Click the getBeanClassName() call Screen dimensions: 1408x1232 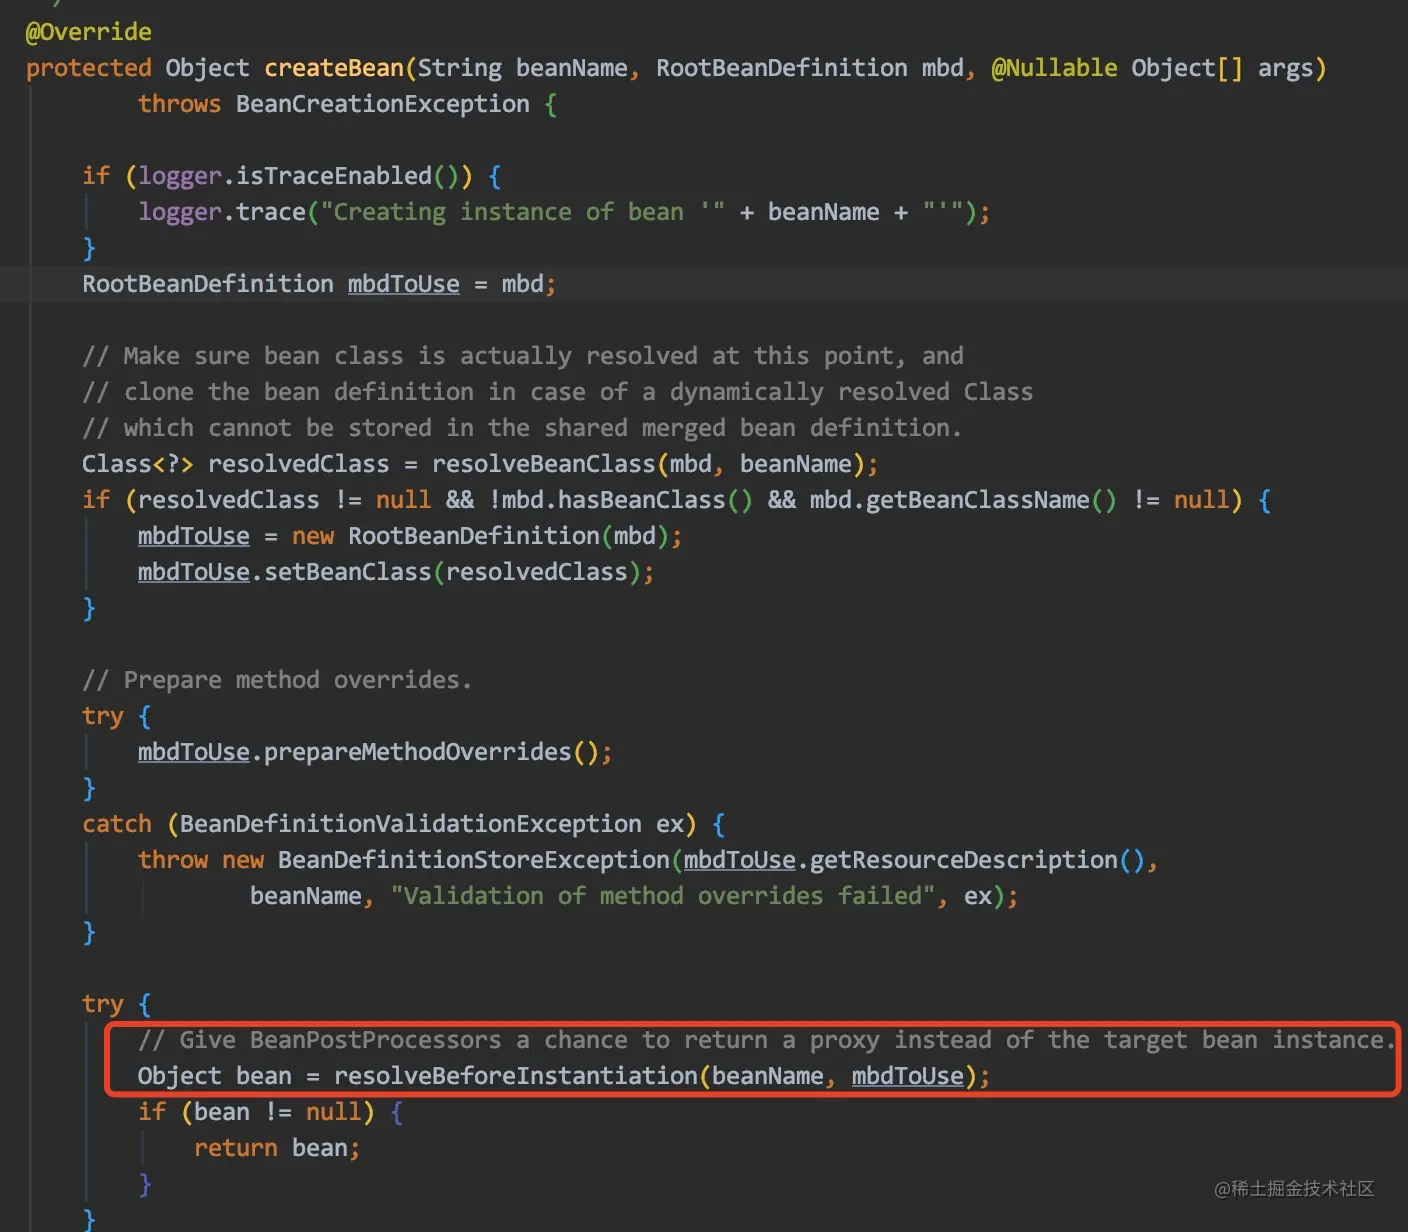(x=991, y=500)
